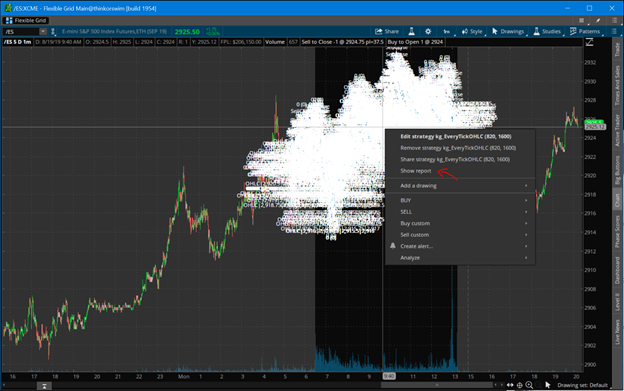Select the pointer cursor drawing tool
This screenshot has height=391, width=624.
click(548, 385)
